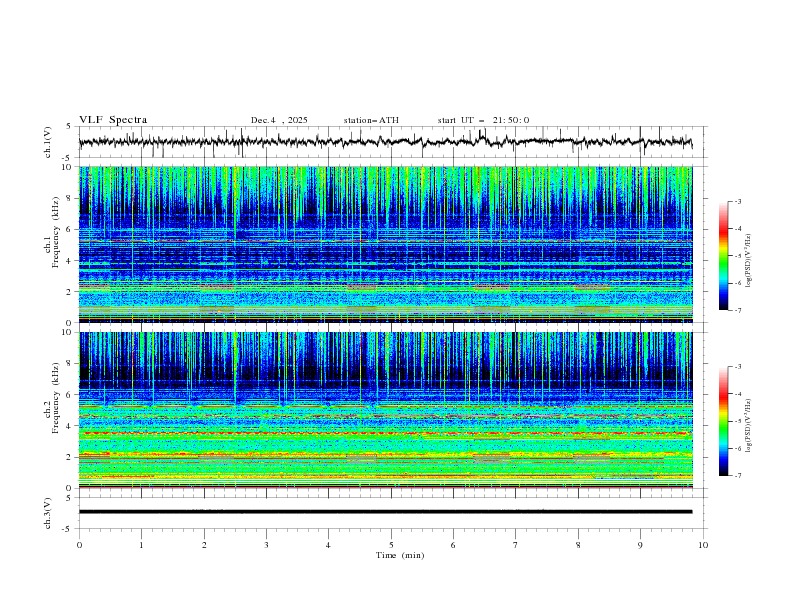Click the ch.2 "Frequency (kHz)" axis label
The width and height of the screenshot is (792, 612).
pos(56,397)
